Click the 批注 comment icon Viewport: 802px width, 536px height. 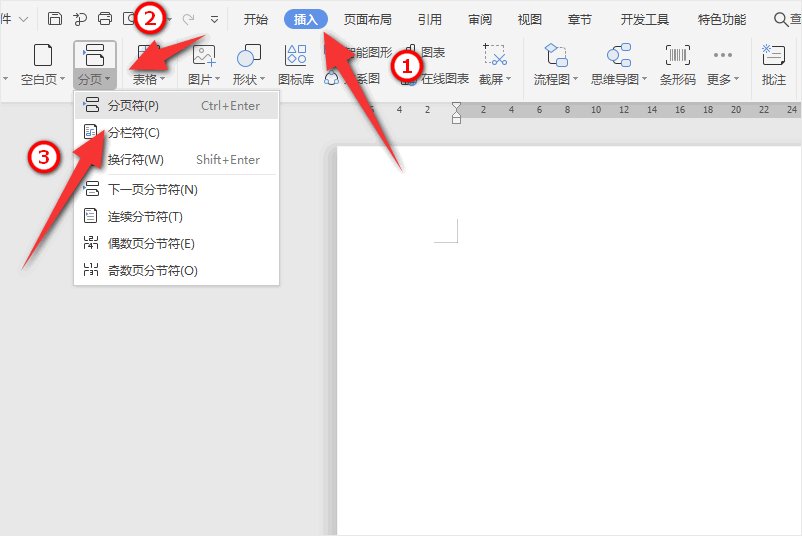tap(773, 55)
